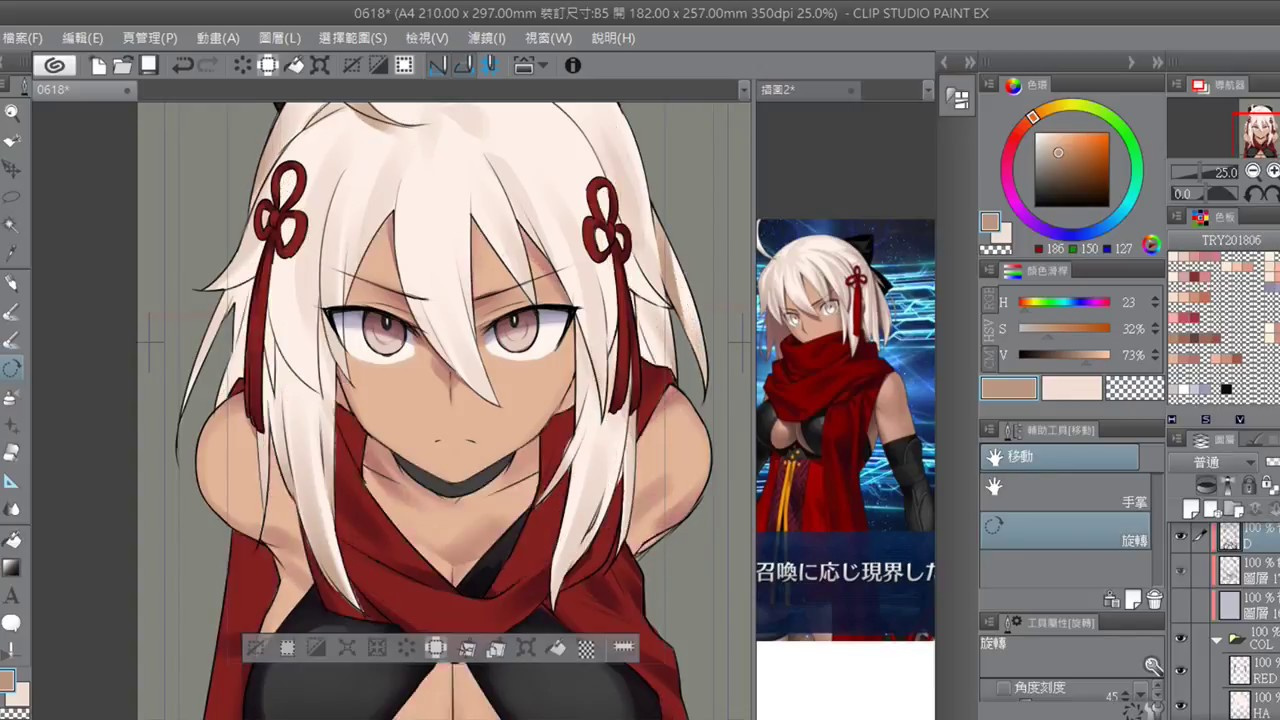Open the angle step value dropdown

[1140, 693]
